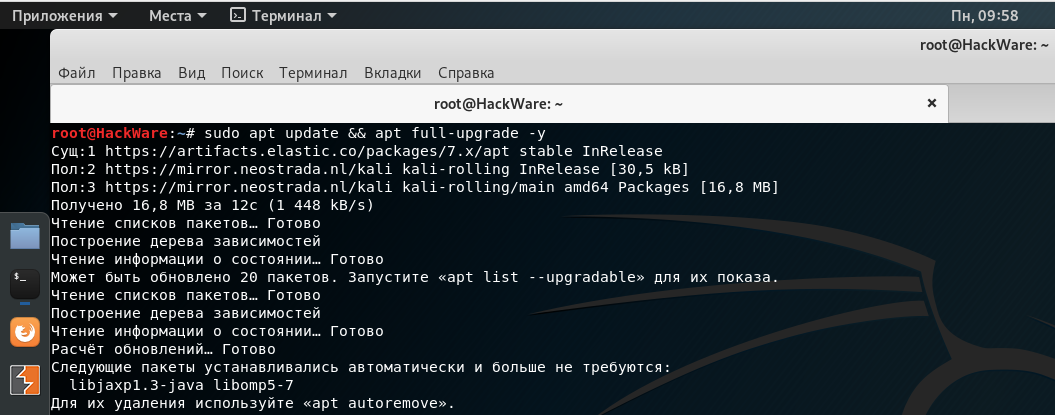Click the Terminal icon in the dock
This screenshot has height=415, width=1055.
[25, 283]
